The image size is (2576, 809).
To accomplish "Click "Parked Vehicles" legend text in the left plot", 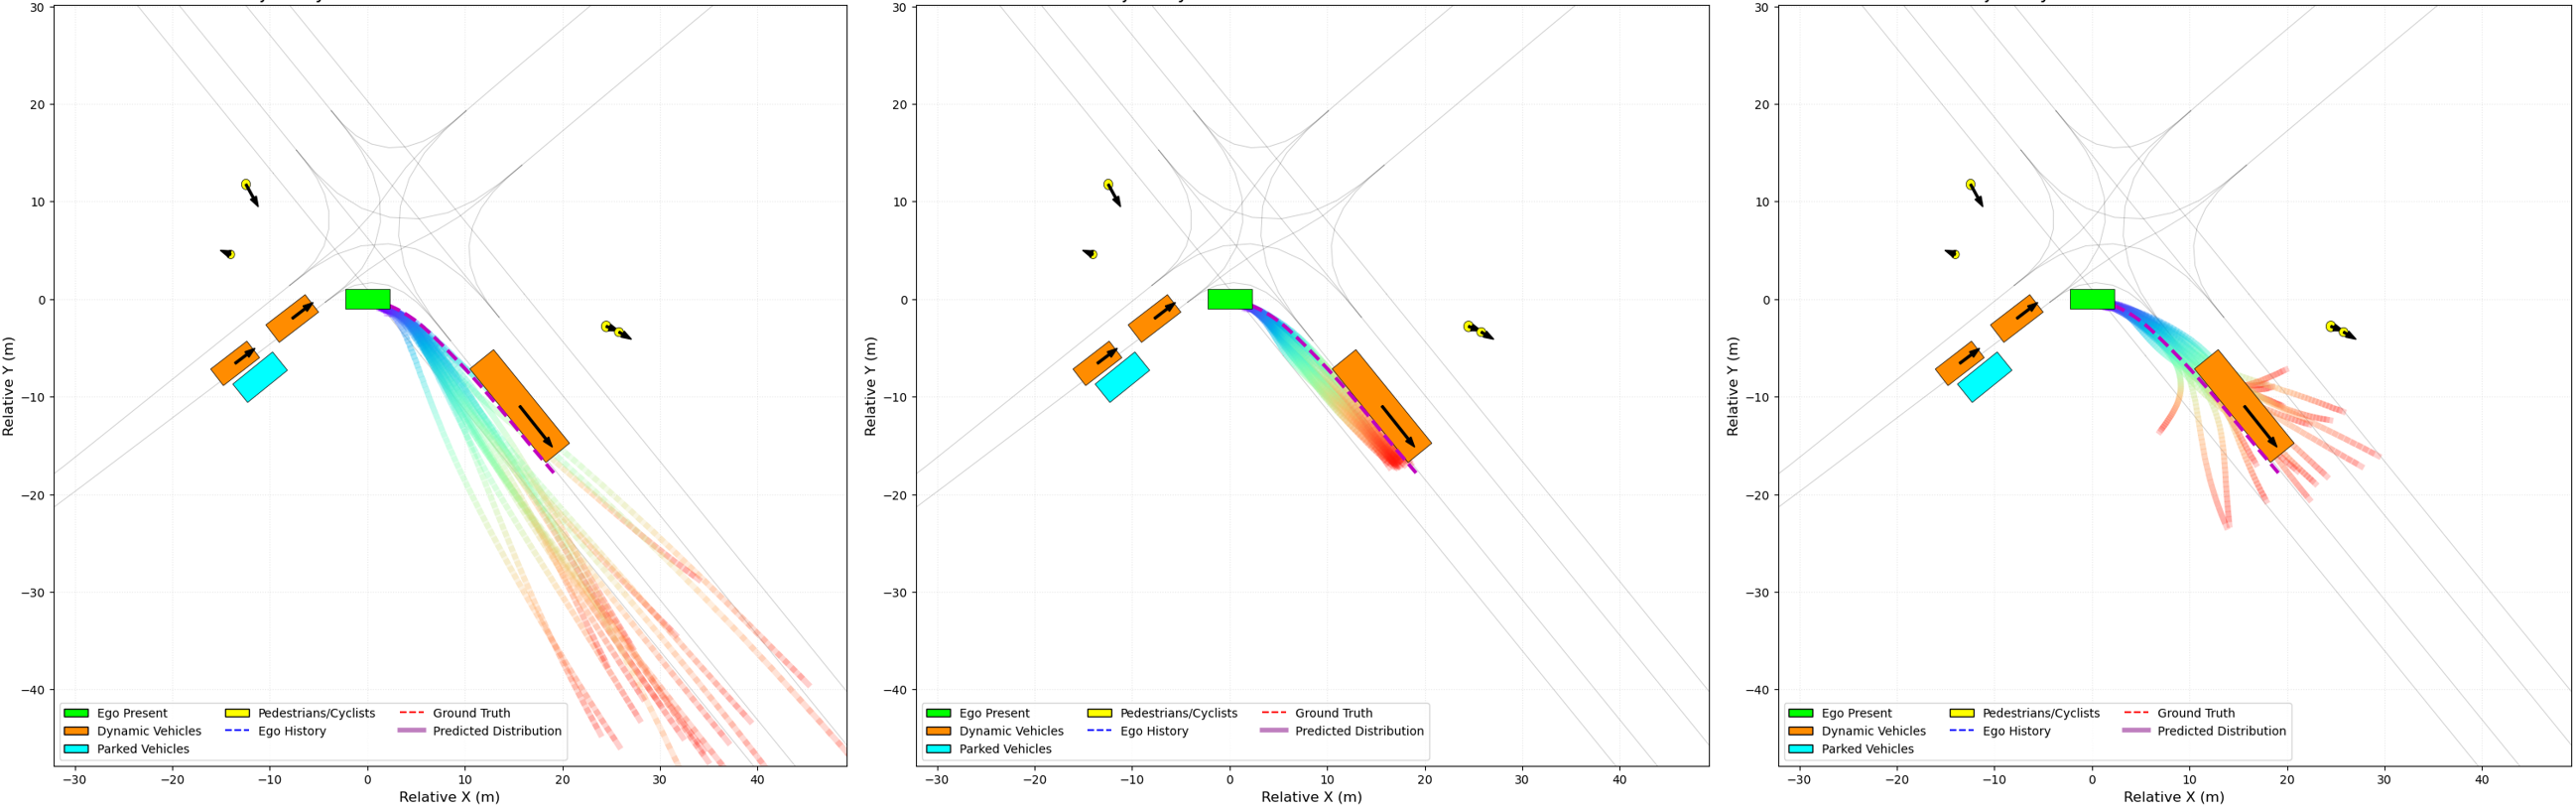I will pos(143,749).
